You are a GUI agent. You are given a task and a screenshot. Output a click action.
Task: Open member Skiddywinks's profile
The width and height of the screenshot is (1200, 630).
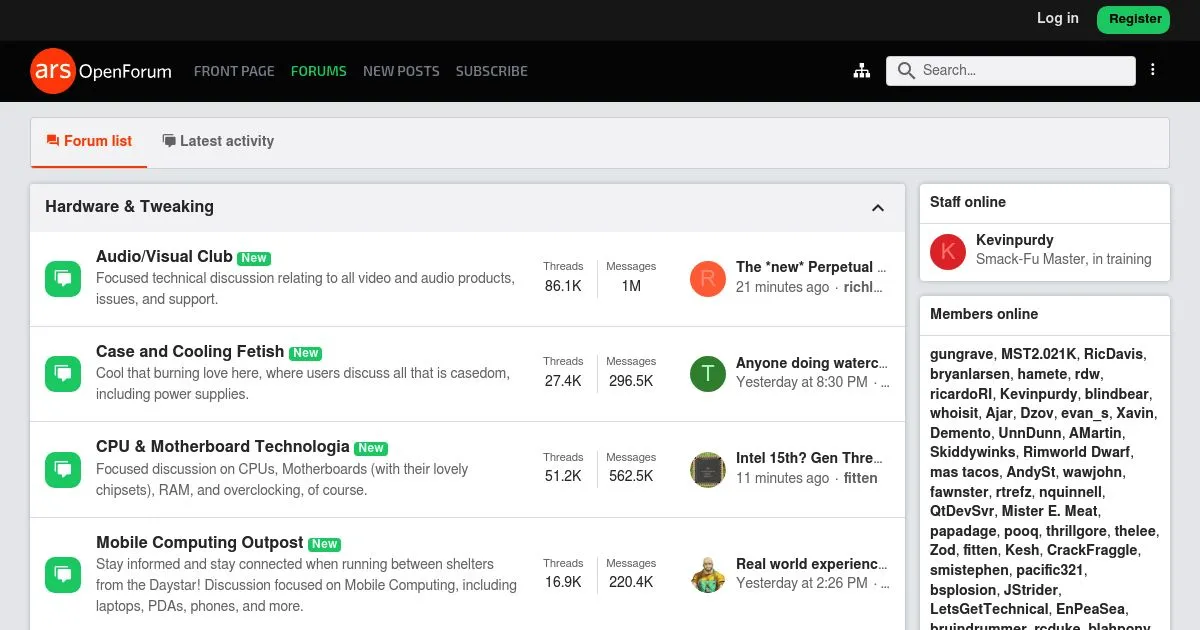(x=973, y=452)
